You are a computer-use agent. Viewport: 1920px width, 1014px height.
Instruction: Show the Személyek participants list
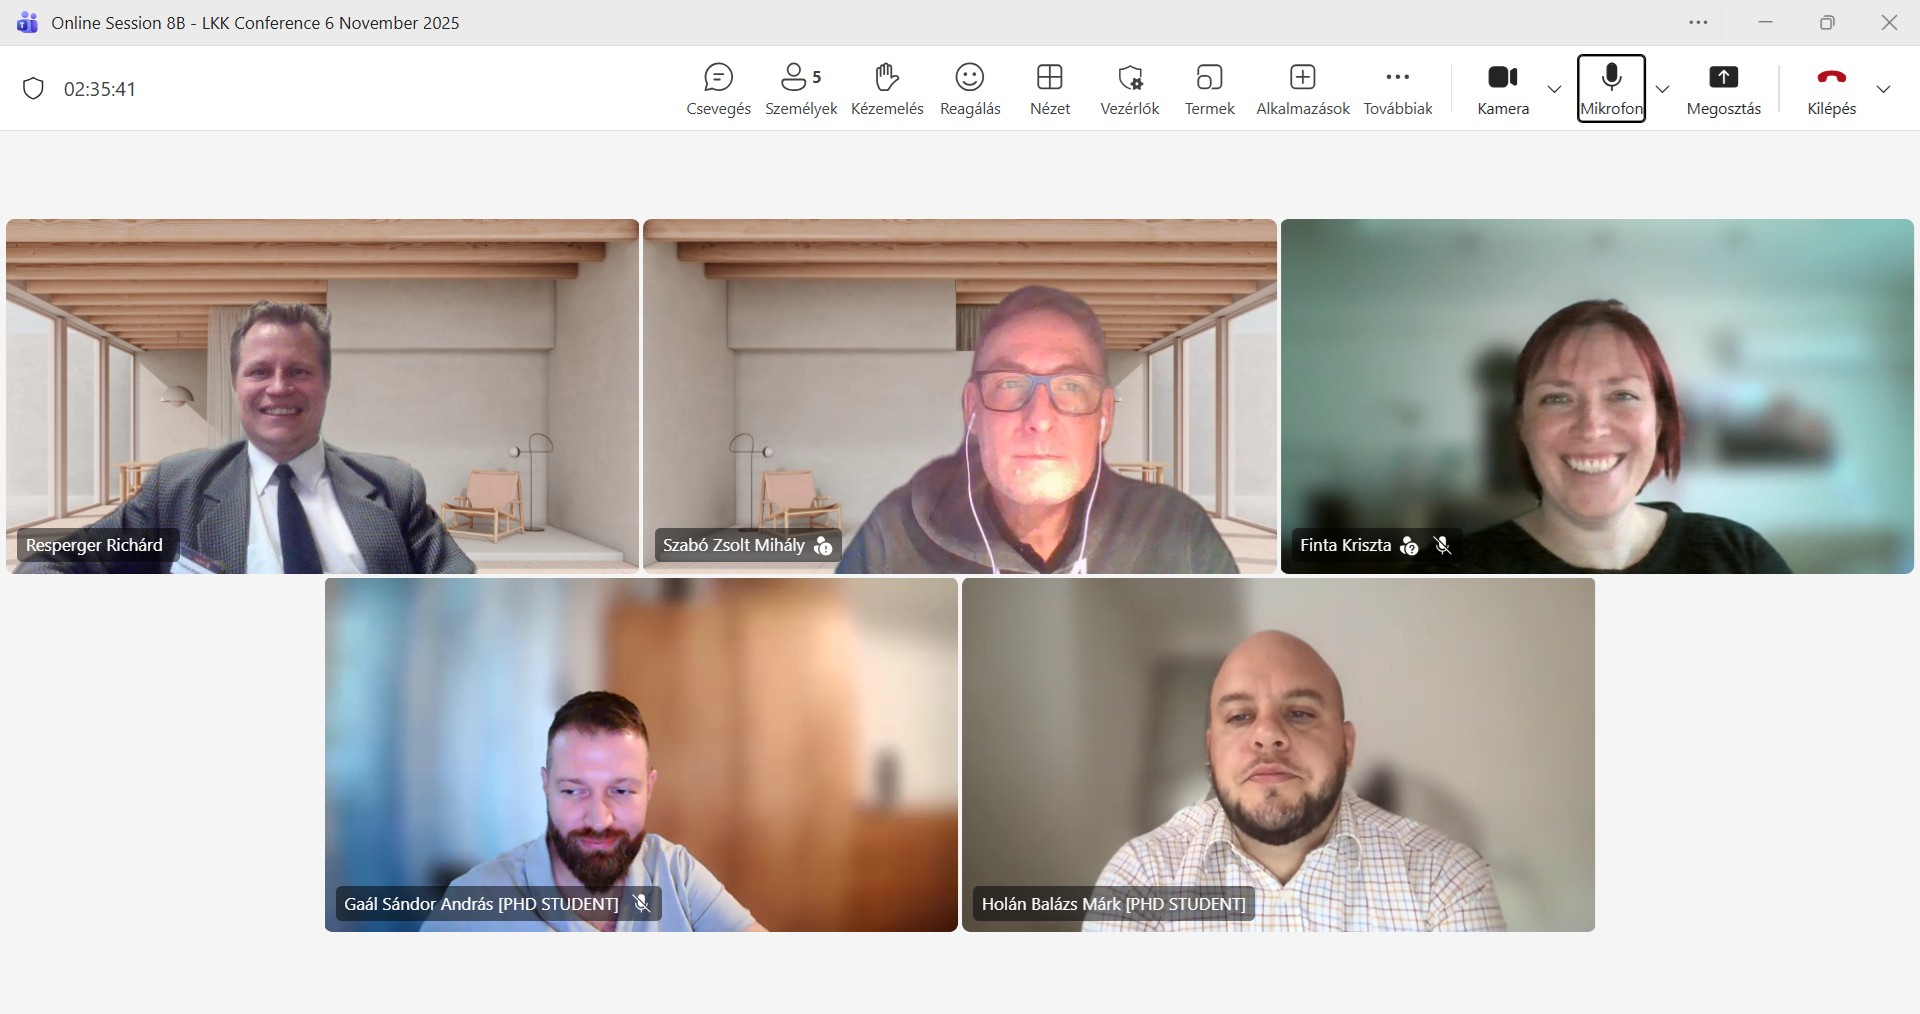[800, 89]
